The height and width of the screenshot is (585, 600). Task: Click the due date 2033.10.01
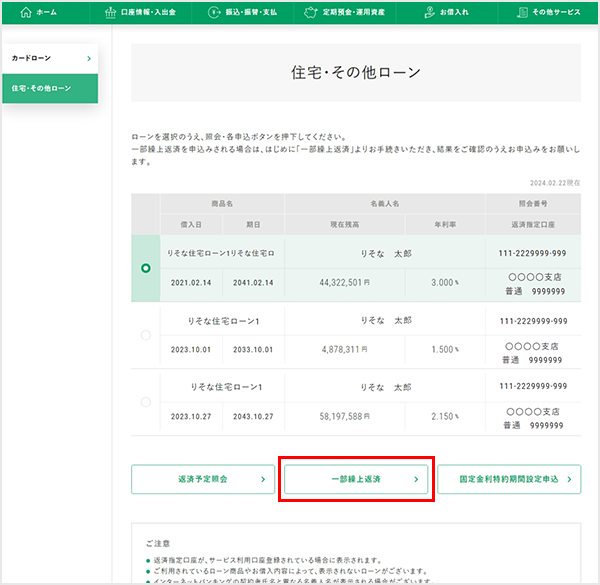point(253,350)
